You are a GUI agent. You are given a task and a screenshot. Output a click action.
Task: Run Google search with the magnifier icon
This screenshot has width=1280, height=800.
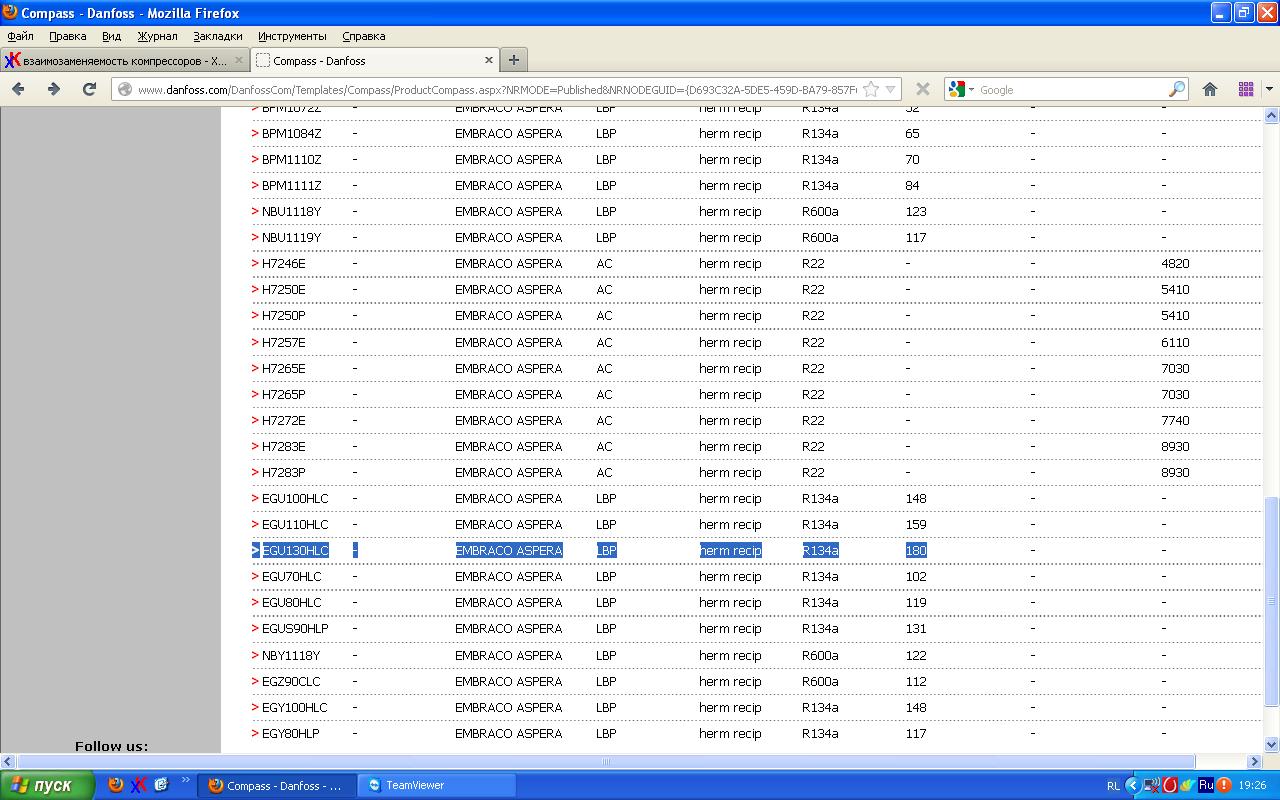click(1176, 89)
